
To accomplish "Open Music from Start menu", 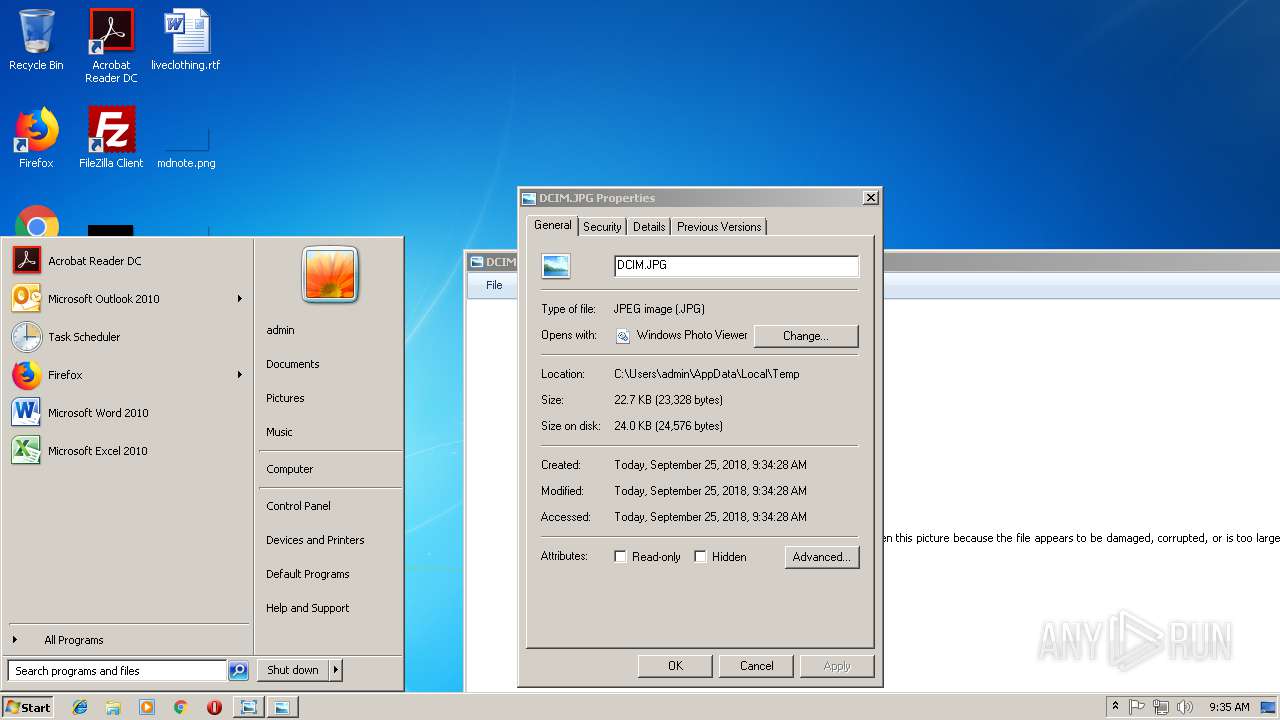I will click(279, 432).
